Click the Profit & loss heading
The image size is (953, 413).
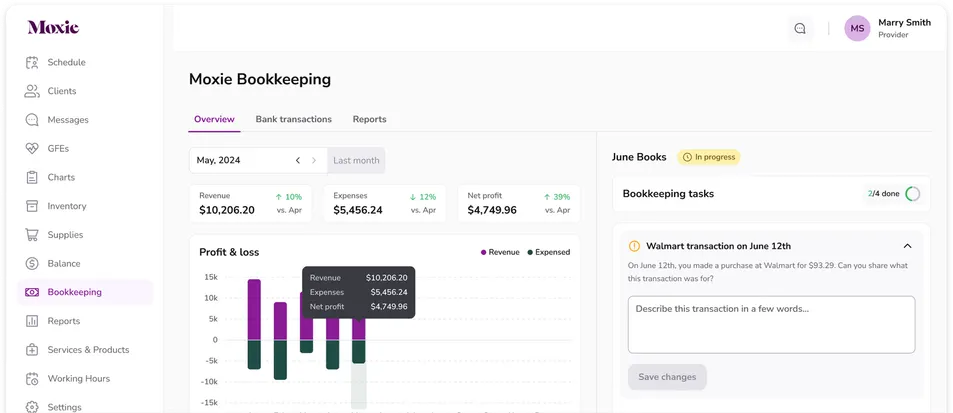pos(229,252)
